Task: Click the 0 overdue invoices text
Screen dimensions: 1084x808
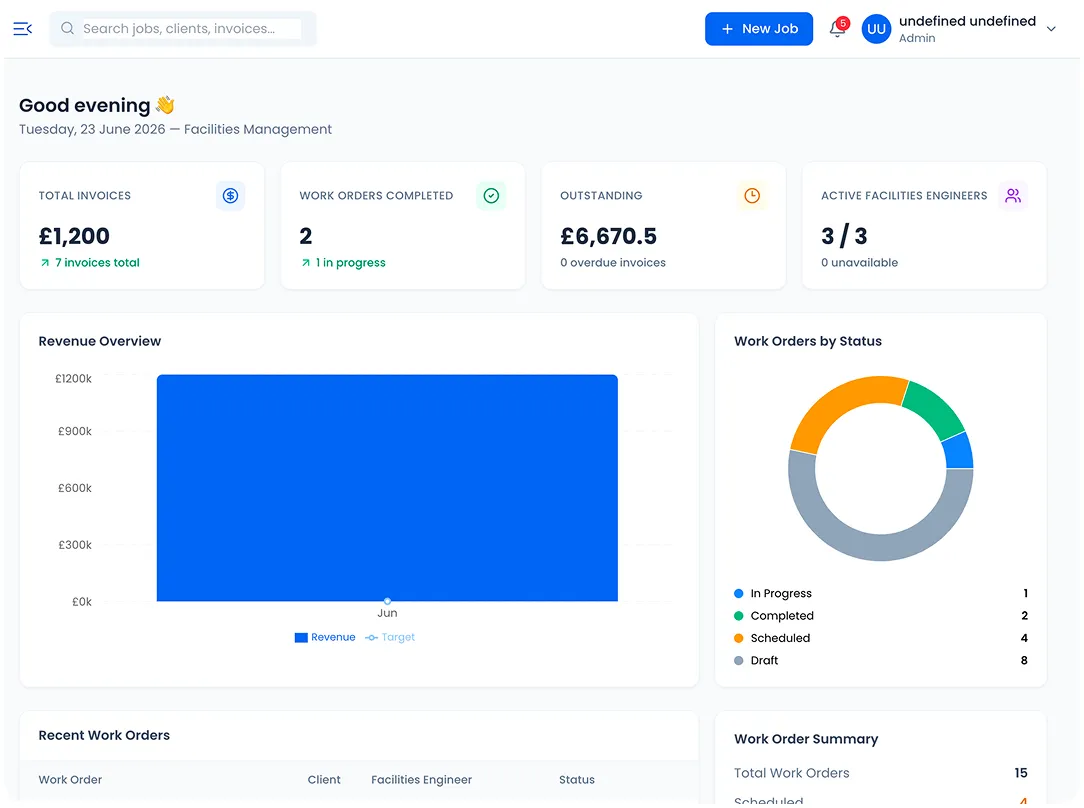Action: (613, 263)
